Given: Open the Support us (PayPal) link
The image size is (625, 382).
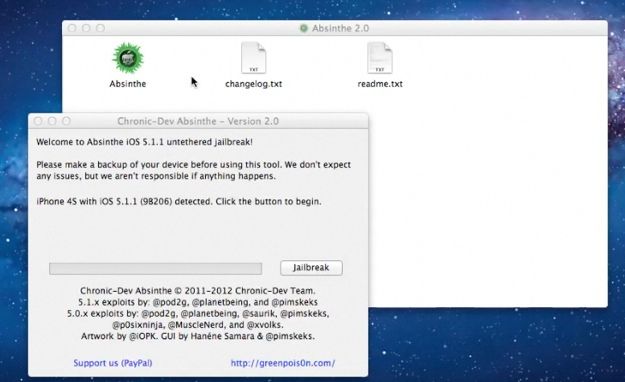Looking at the screenshot, I should [113, 363].
